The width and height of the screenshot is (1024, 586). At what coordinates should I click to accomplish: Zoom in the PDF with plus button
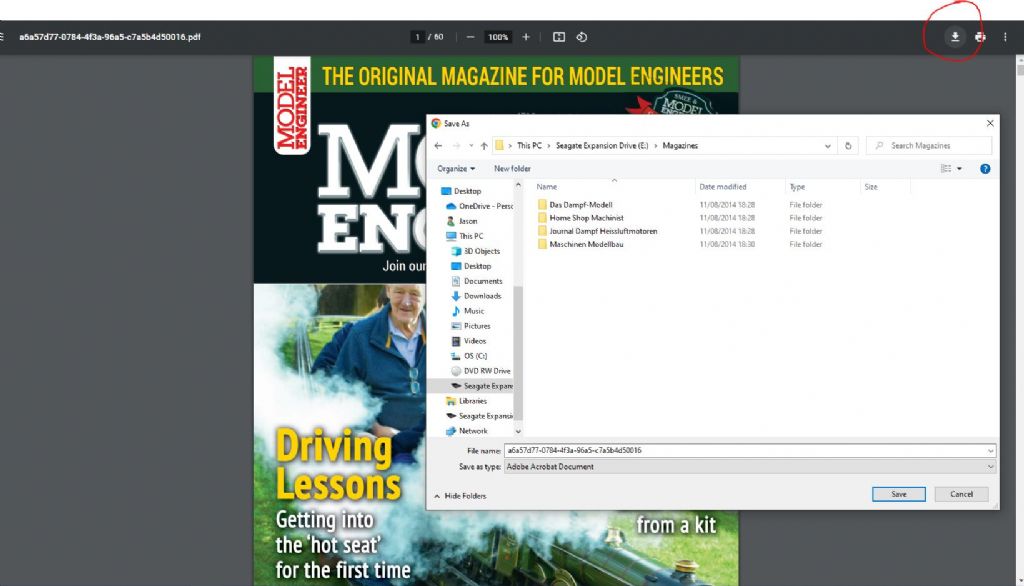click(526, 37)
